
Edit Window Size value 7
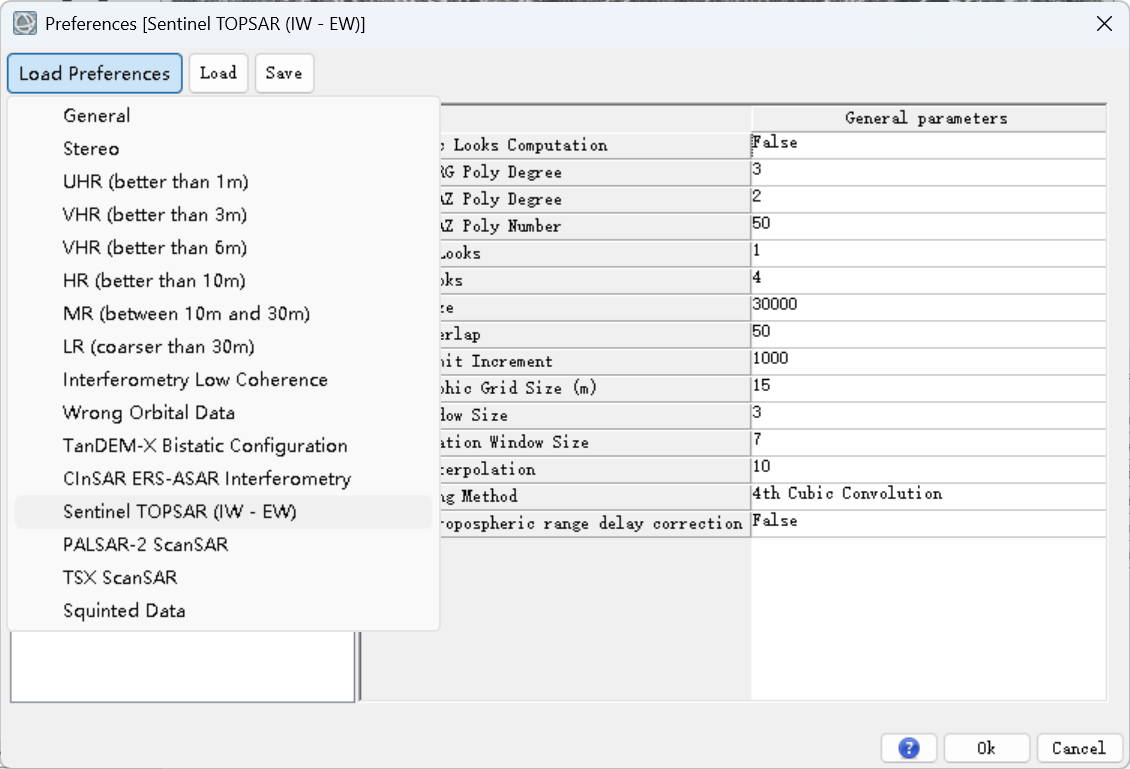tap(928, 443)
